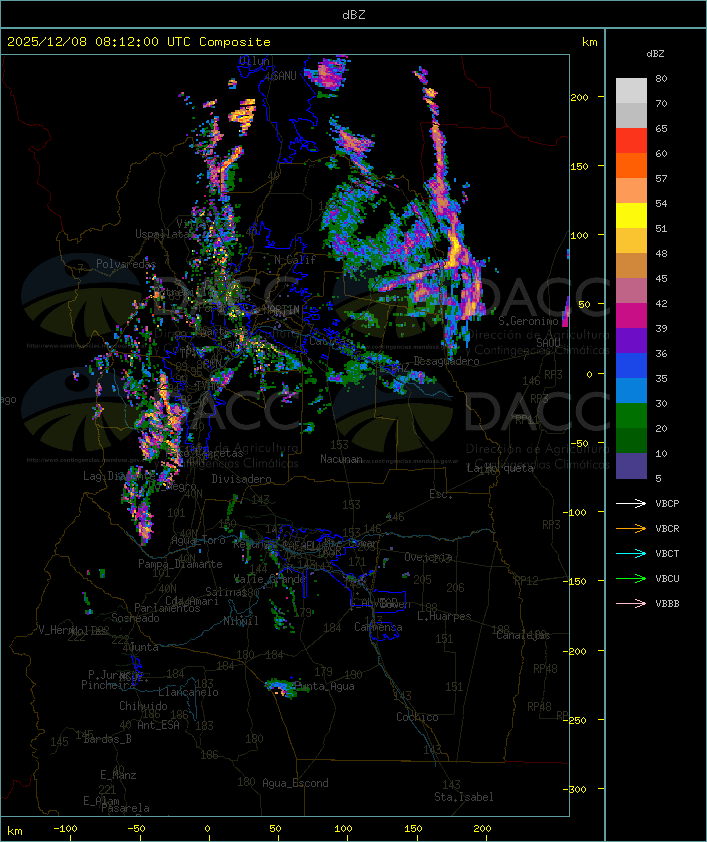Click the Sosneado map label
This screenshot has height=842, width=707.
tap(135, 618)
